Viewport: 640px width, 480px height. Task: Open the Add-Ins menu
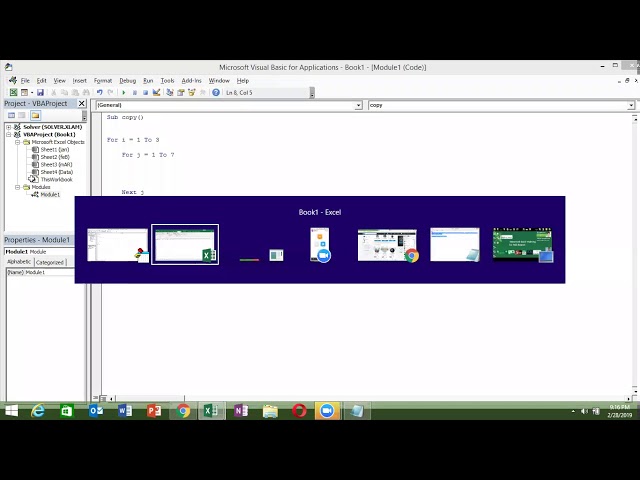[191, 81]
